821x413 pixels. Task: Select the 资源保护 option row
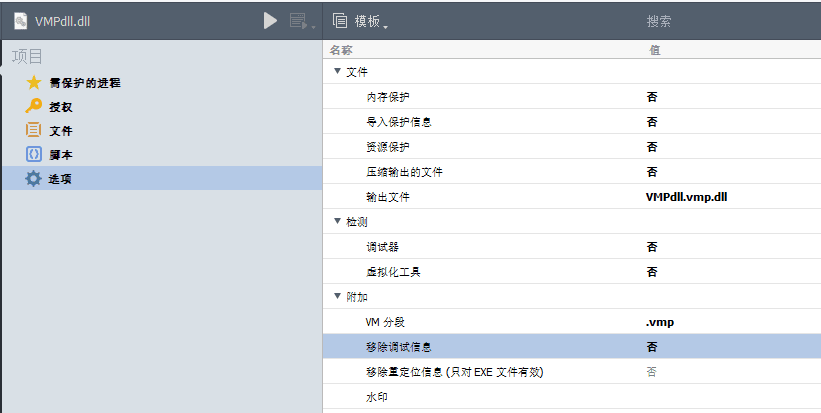pos(572,147)
